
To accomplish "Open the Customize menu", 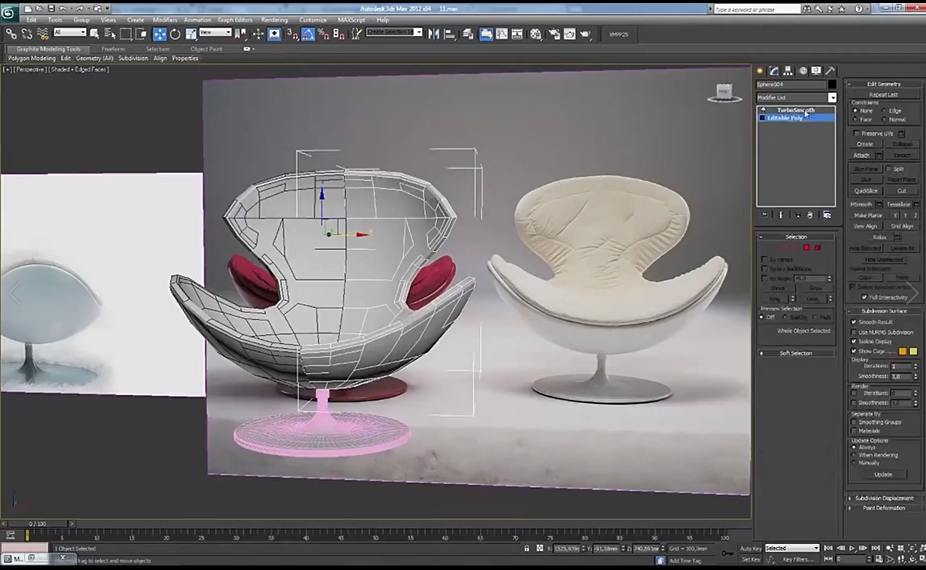I will tap(312, 19).
